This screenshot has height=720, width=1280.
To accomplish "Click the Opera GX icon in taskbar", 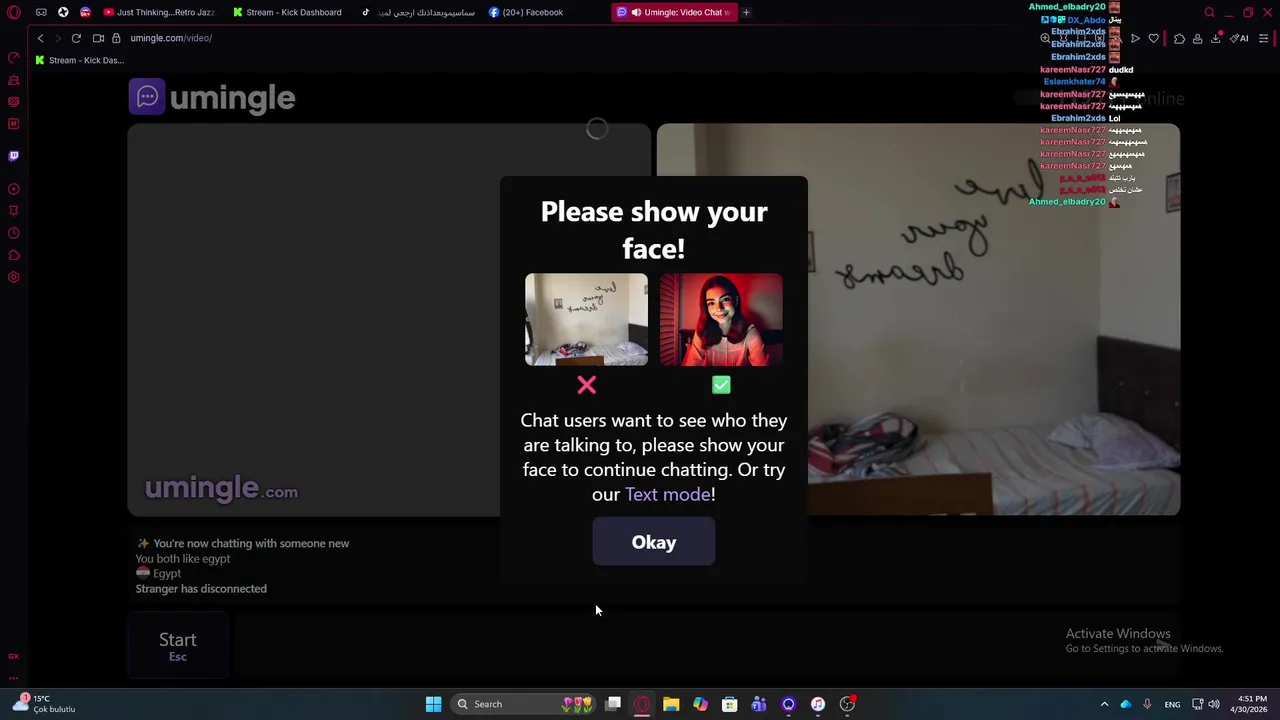I will 642,704.
